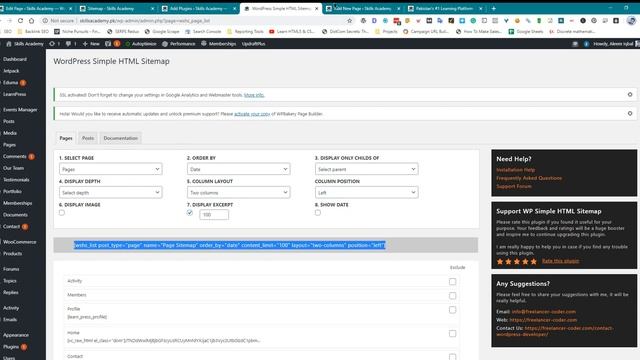Open UpdraftPlus in the admin bar

point(253,44)
